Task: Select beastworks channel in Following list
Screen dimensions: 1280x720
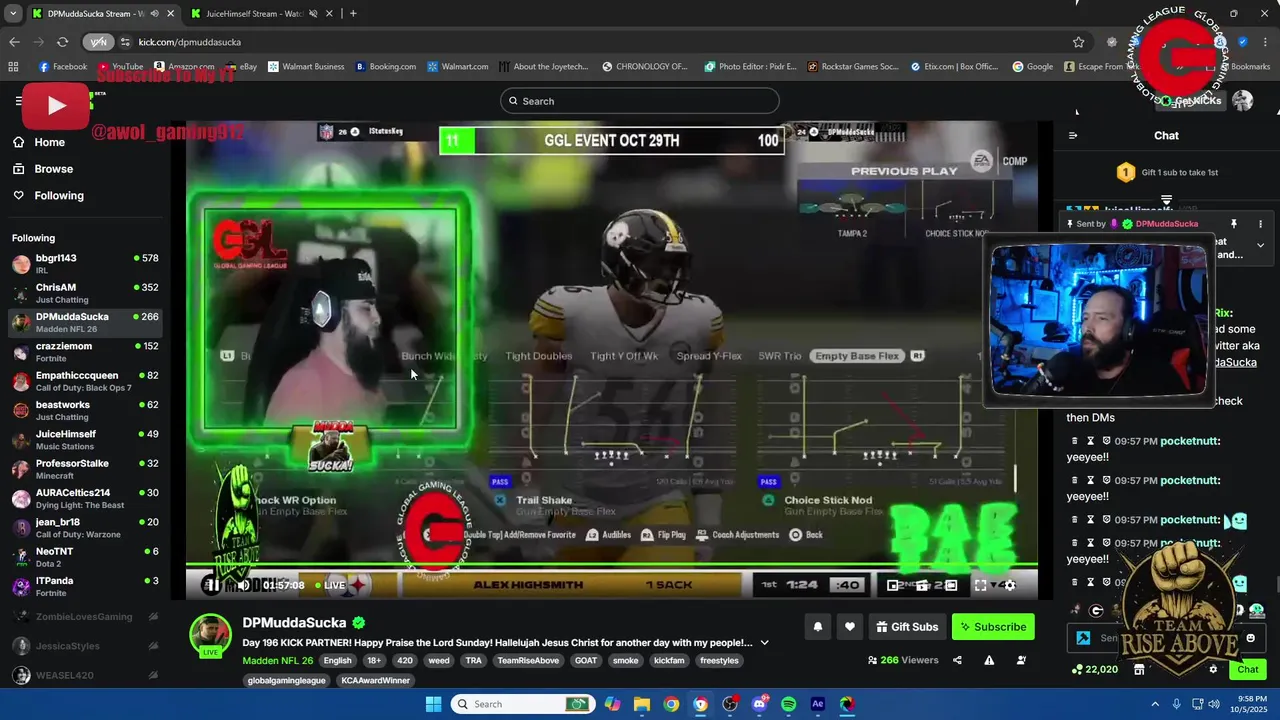Action: click(85, 410)
